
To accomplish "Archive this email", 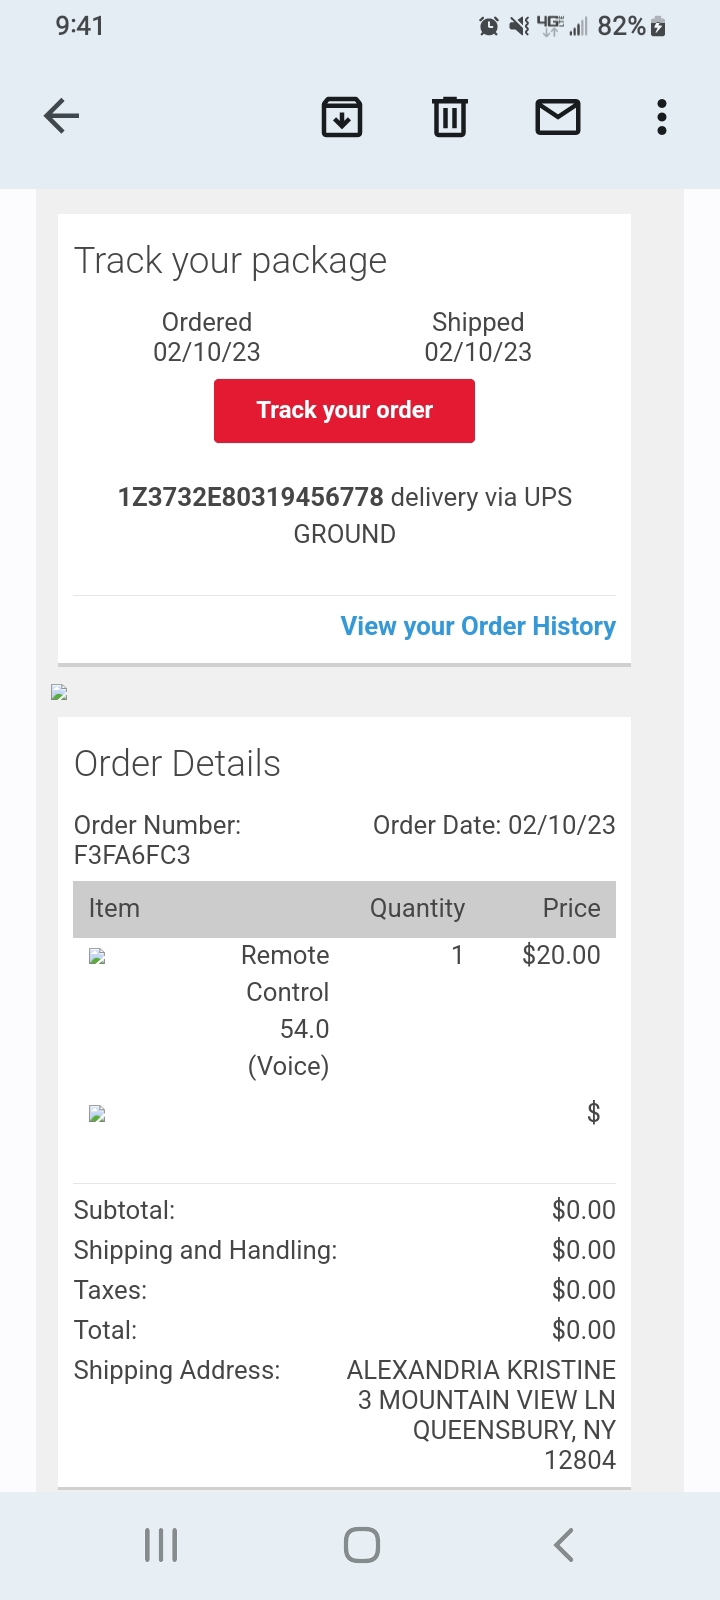I will coord(342,117).
